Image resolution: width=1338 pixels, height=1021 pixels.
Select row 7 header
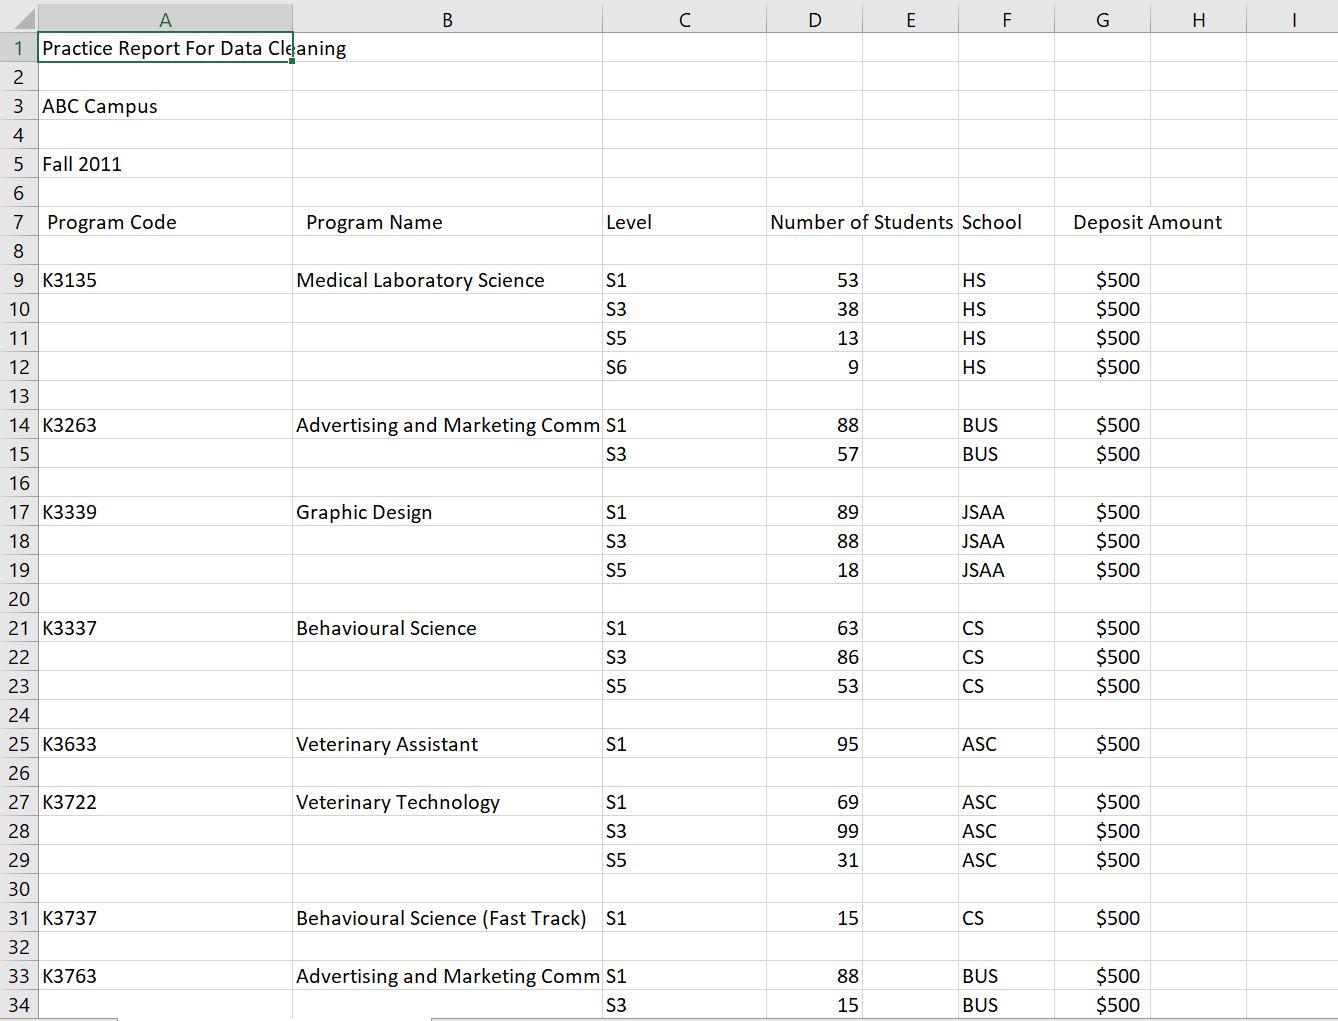17,222
